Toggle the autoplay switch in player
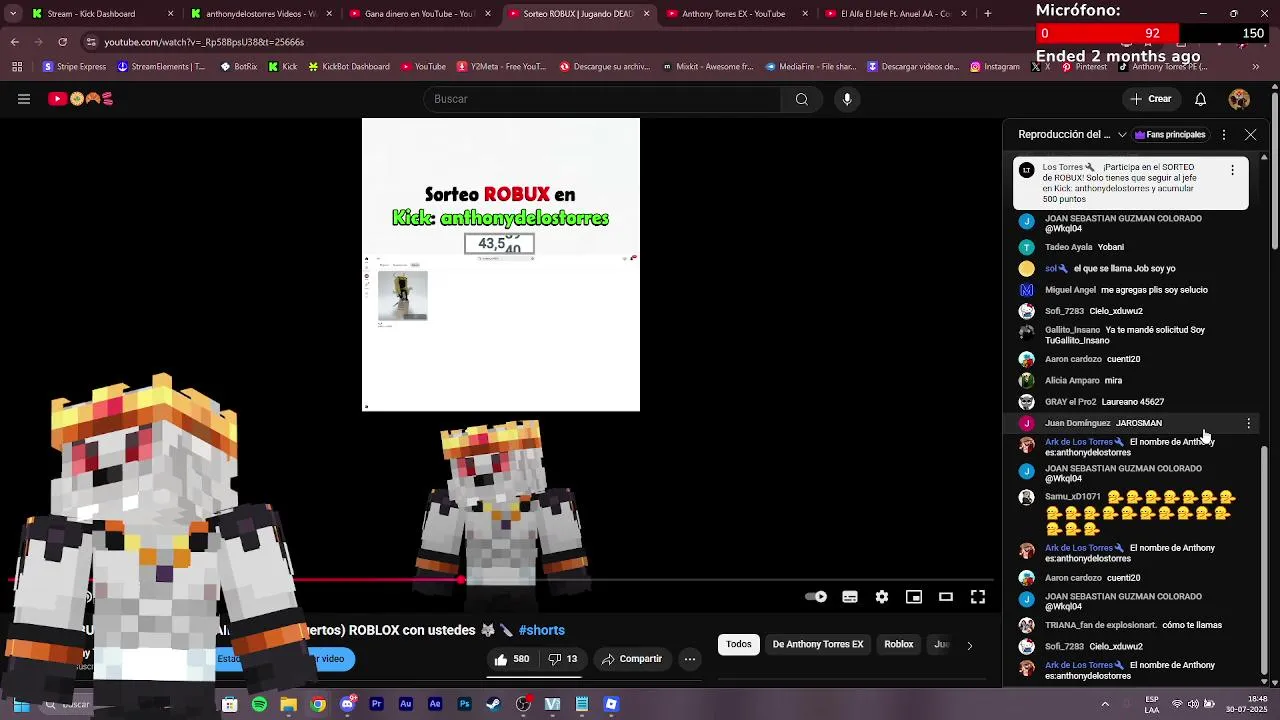Image resolution: width=1280 pixels, height=720 pixels. (816, 597)
